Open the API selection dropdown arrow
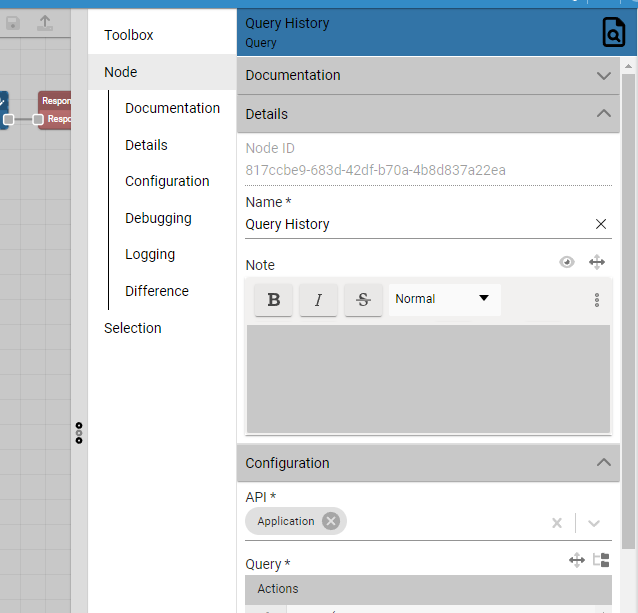This screenshot has width=638, height=613. coord(594,522)
